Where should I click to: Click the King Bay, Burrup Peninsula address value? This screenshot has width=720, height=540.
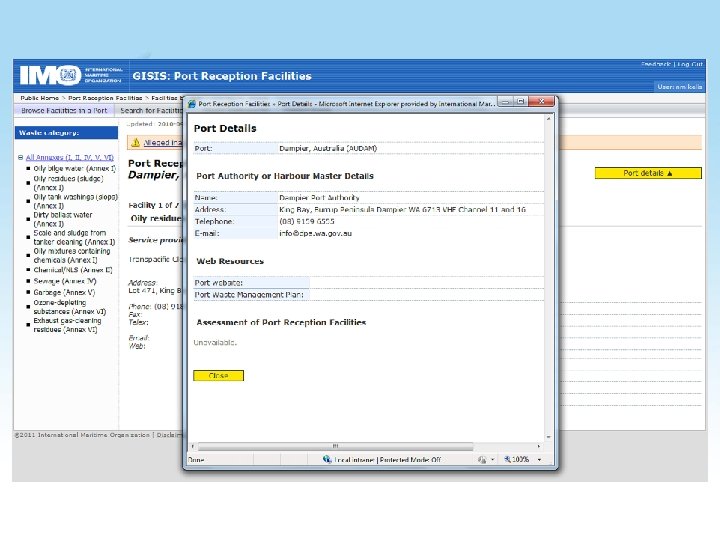point(402,209)
